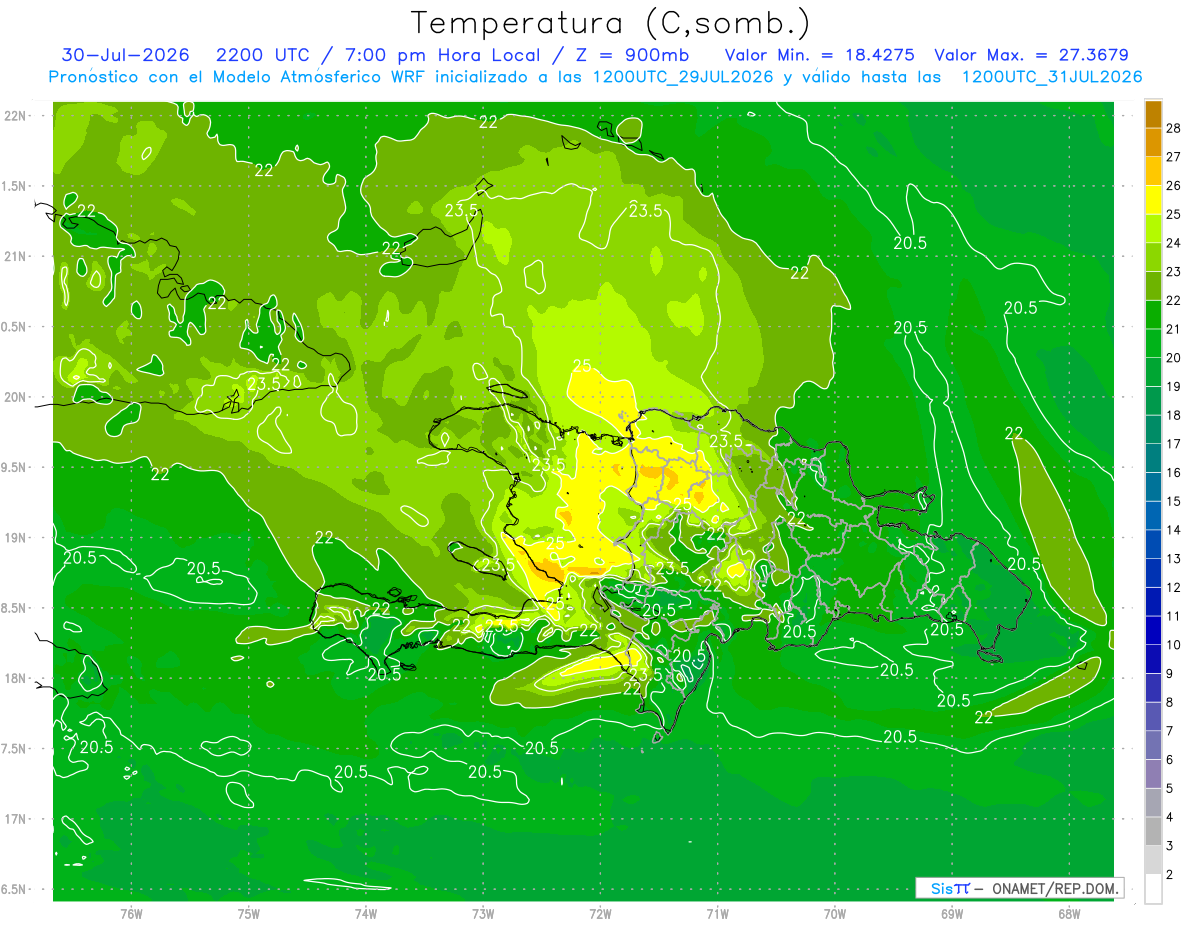Select the swatch between 26 and 27

pos(1153,171)
